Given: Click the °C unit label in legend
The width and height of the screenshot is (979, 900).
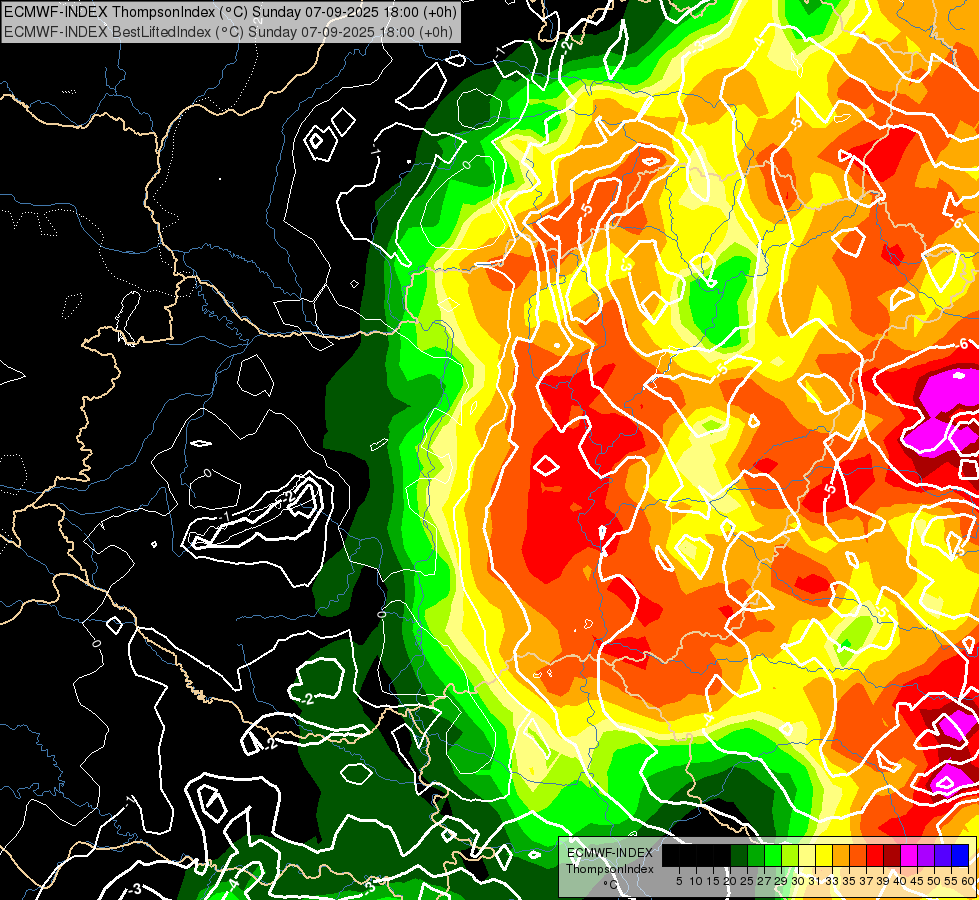Looking at the screenshot, I should (611, 885).
